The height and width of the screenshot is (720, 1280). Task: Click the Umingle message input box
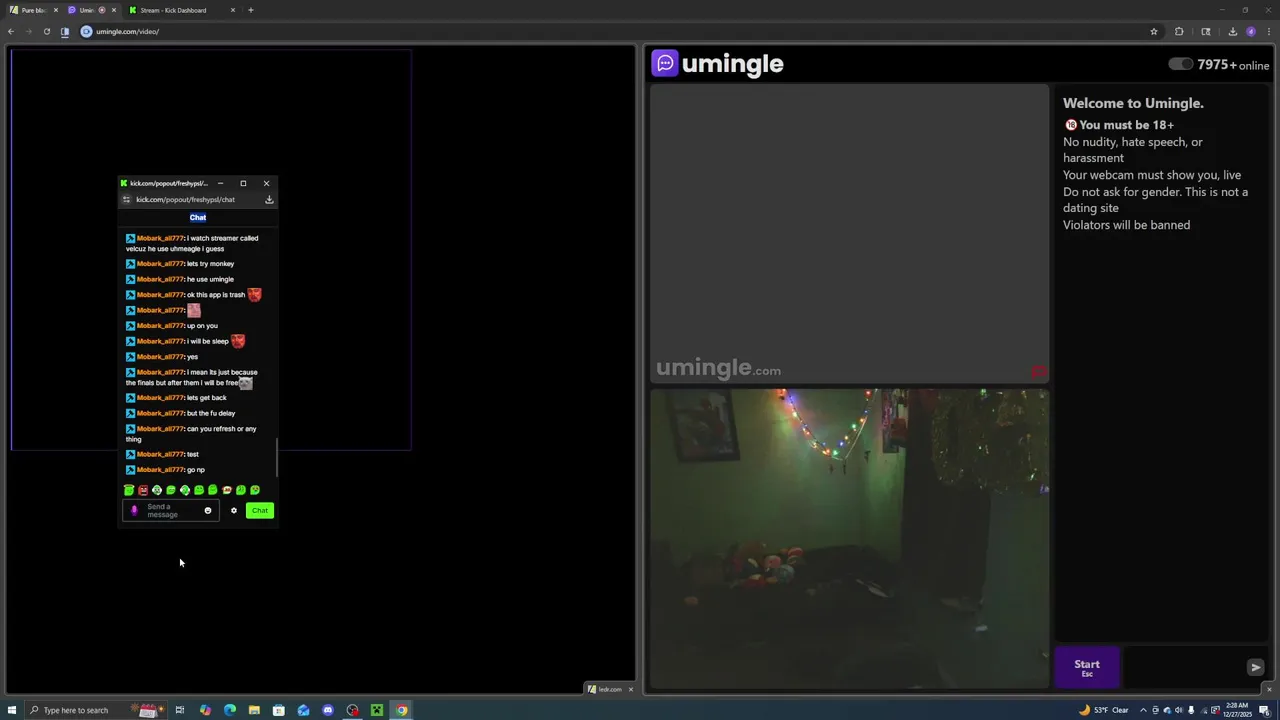[x=1183, y=667]
